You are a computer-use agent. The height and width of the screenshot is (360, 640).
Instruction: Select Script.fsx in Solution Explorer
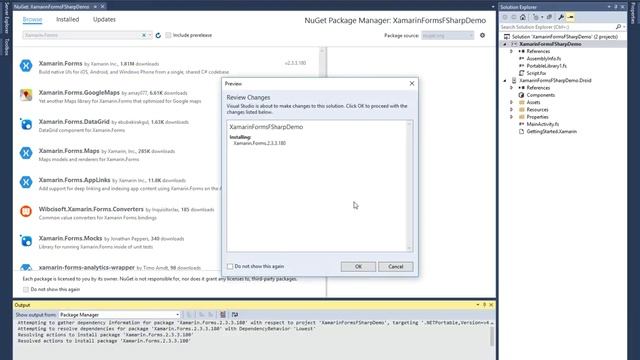click(536, 73)
